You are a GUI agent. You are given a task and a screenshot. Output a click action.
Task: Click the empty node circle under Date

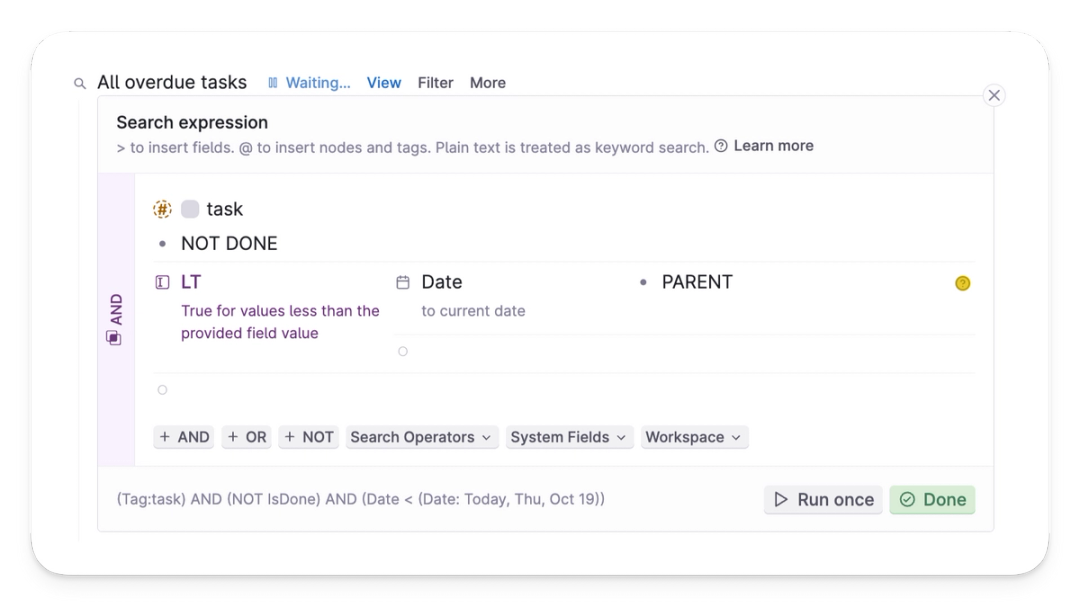click(403, 351)
